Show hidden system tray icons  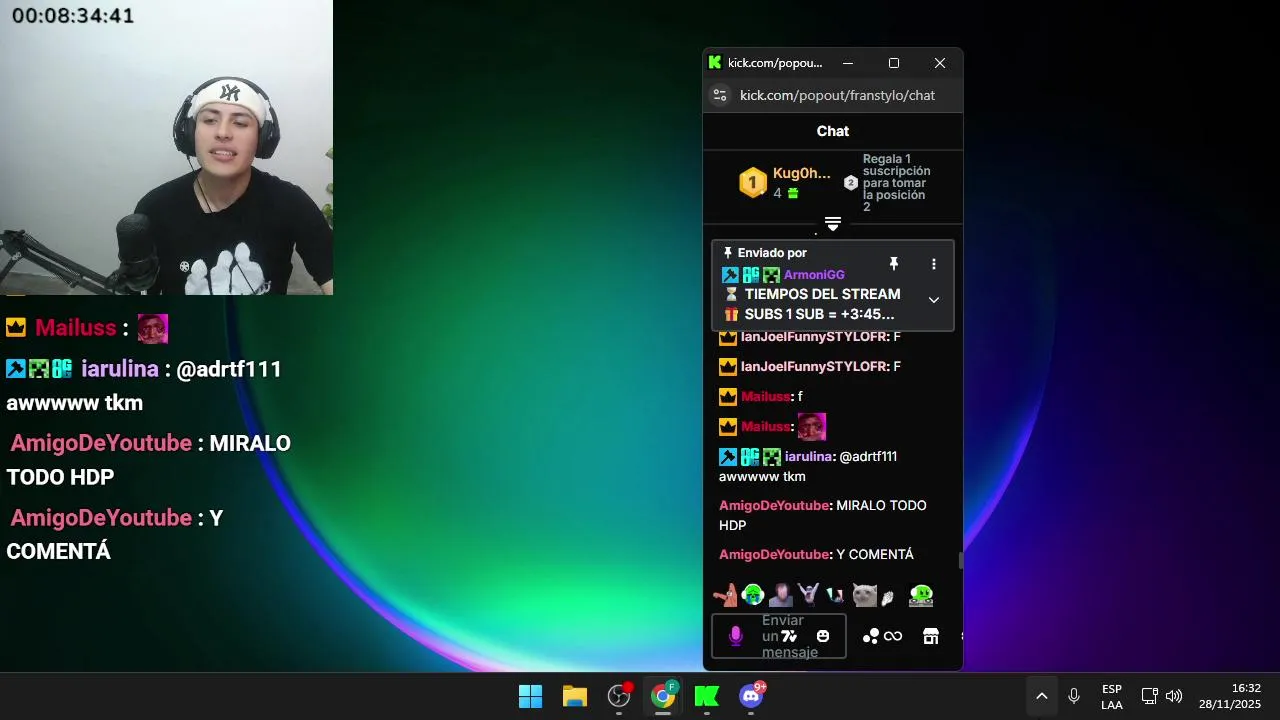click(x=1041, y=696)
